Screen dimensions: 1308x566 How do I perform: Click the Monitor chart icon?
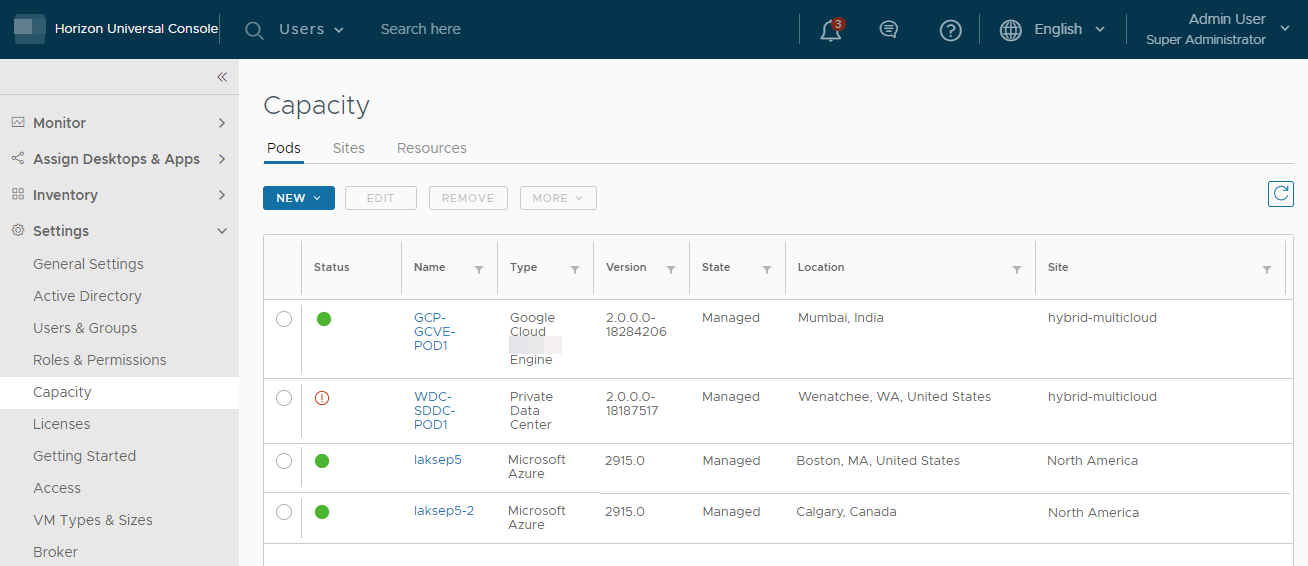18,122
